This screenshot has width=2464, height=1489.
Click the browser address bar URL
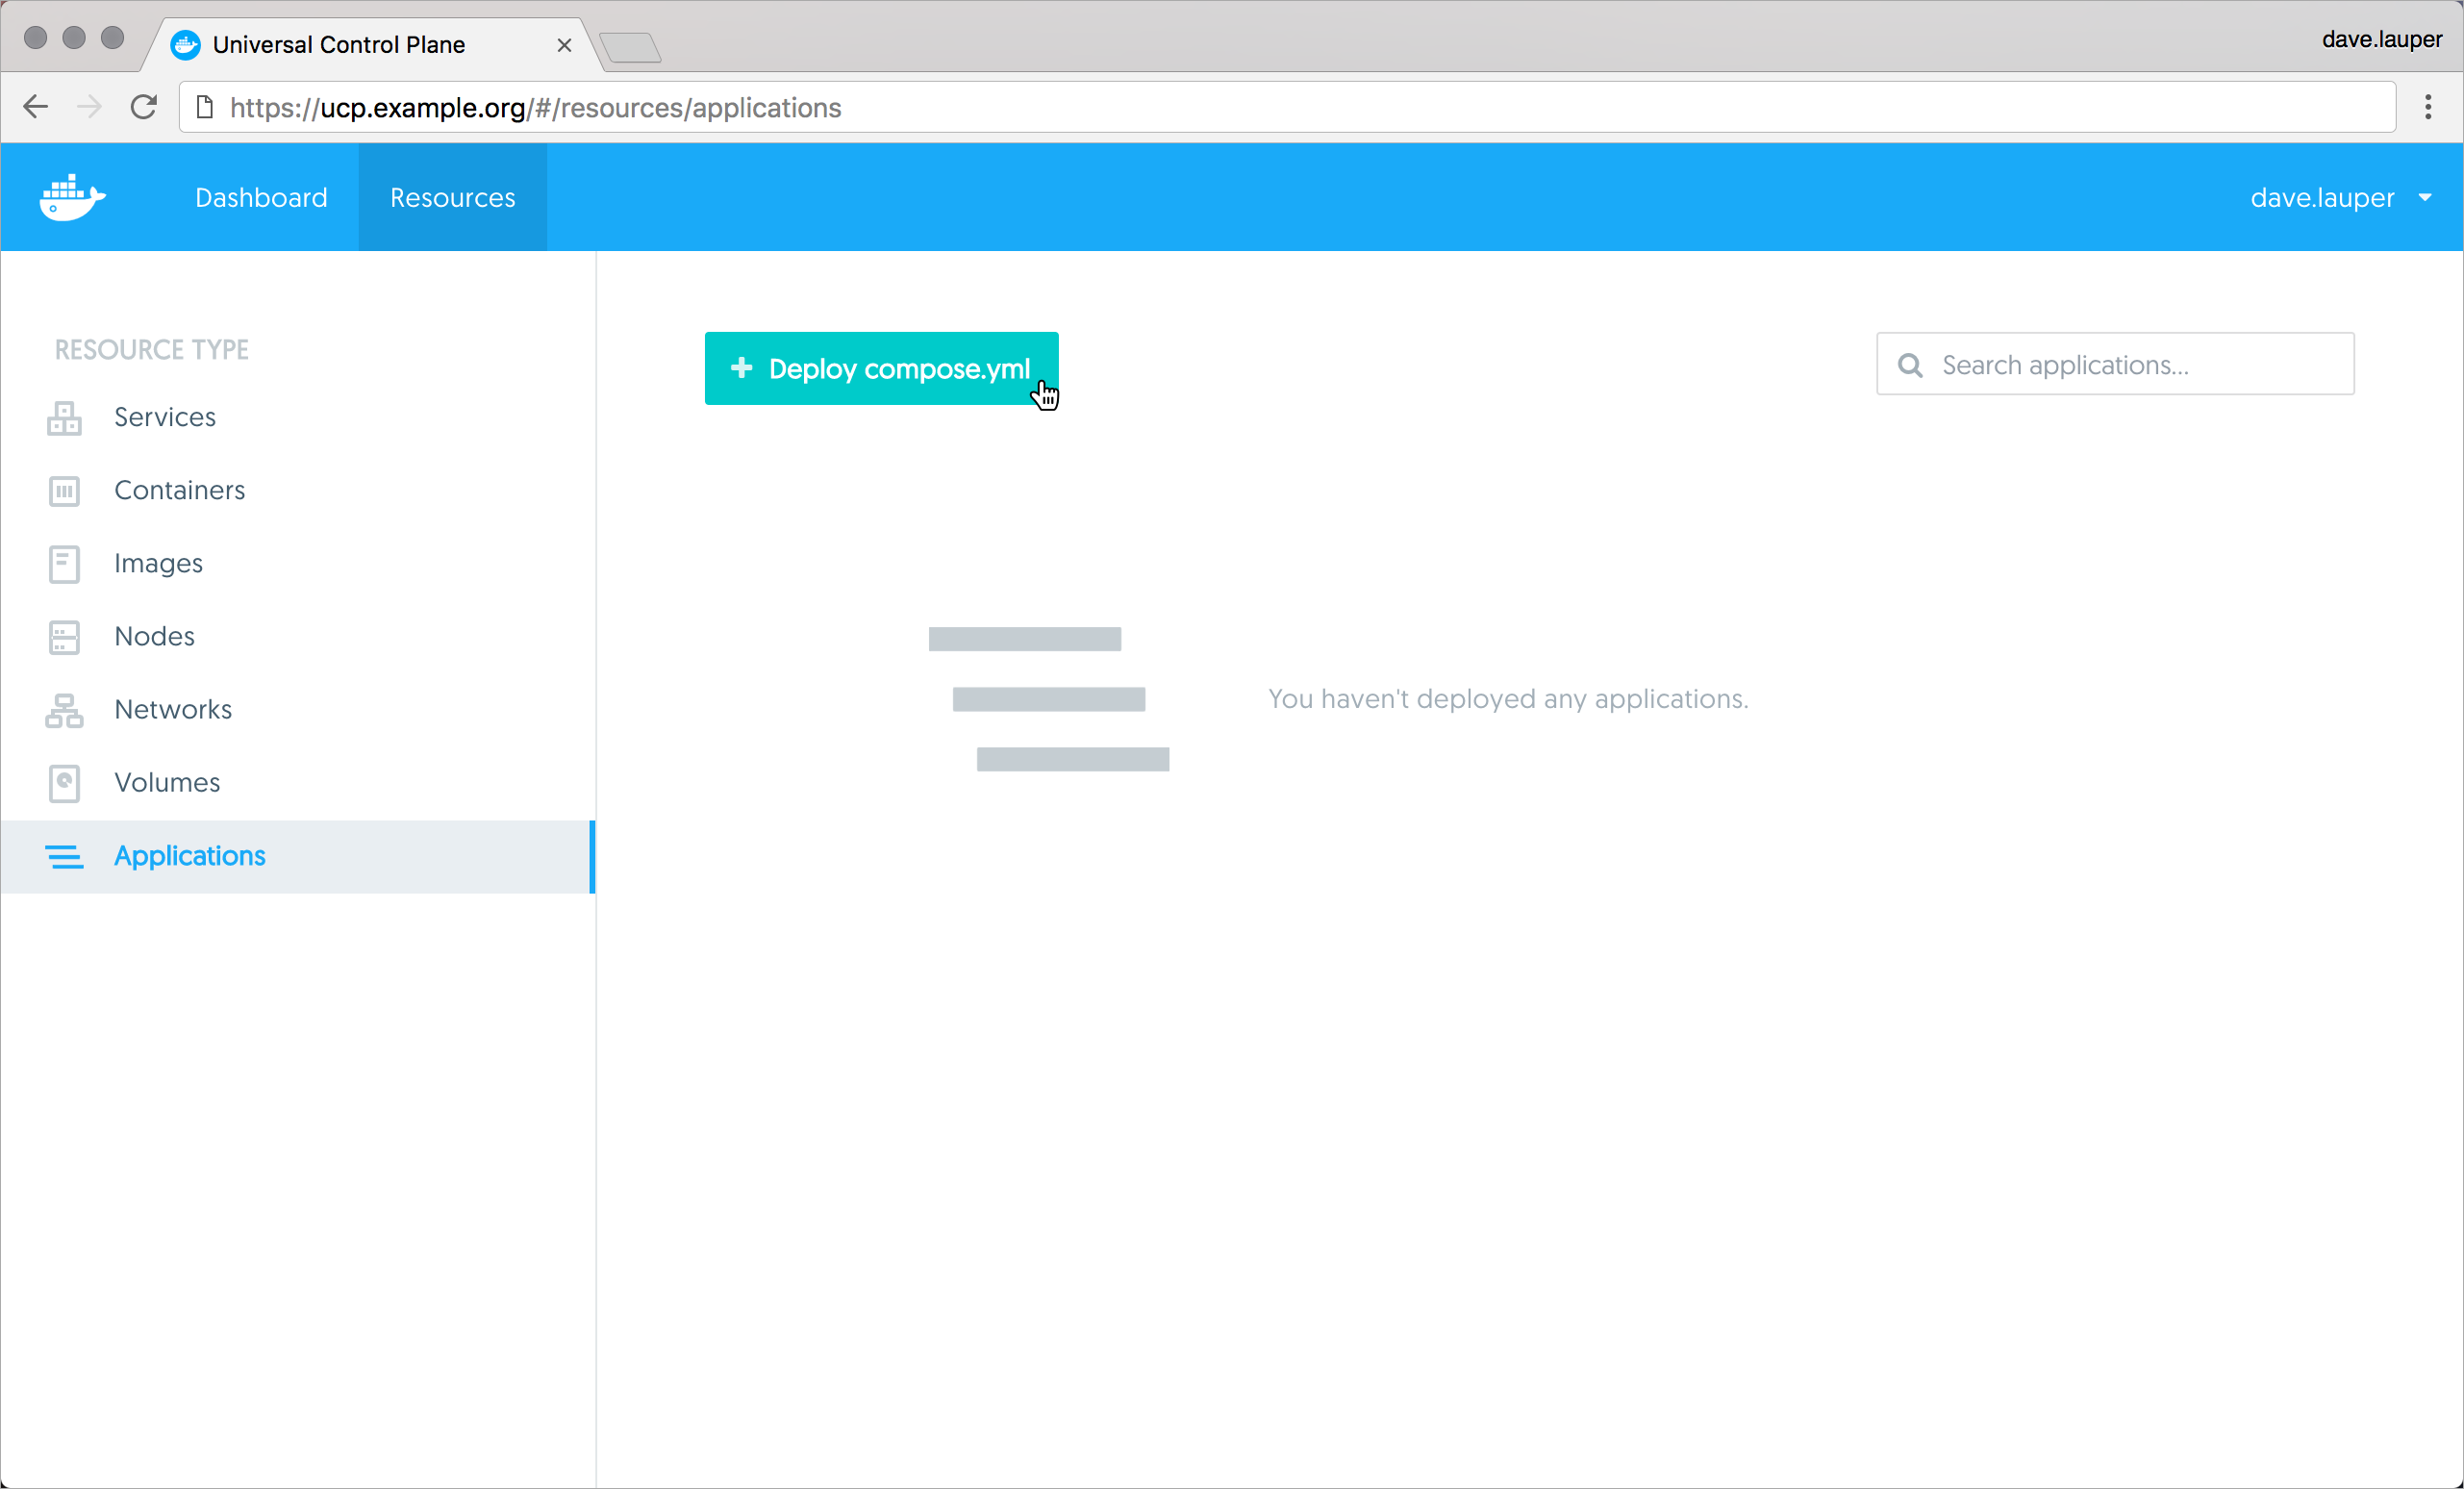click(x=536, y=108)
